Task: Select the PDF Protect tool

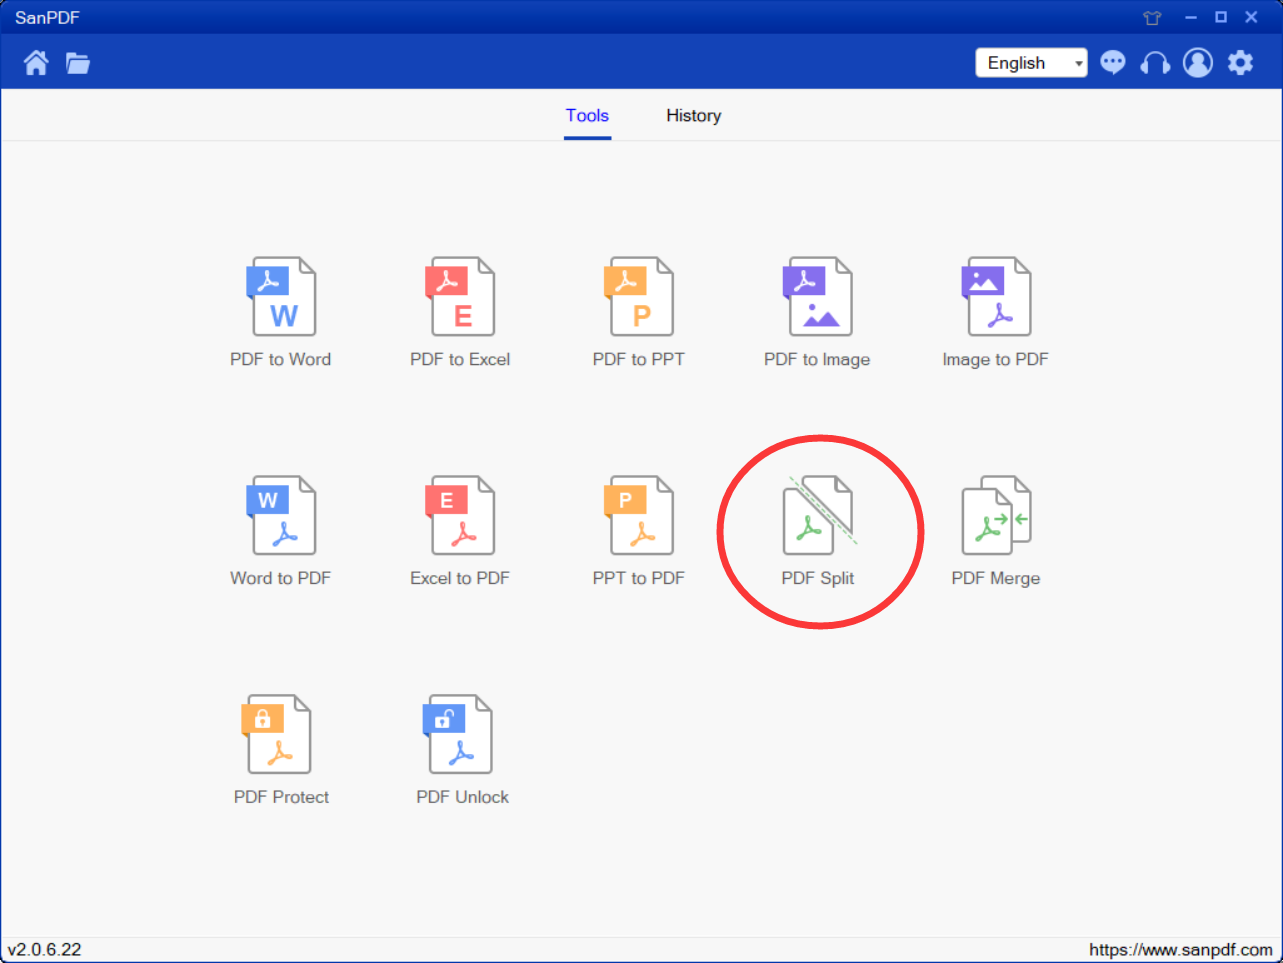Action: point(281,748)
